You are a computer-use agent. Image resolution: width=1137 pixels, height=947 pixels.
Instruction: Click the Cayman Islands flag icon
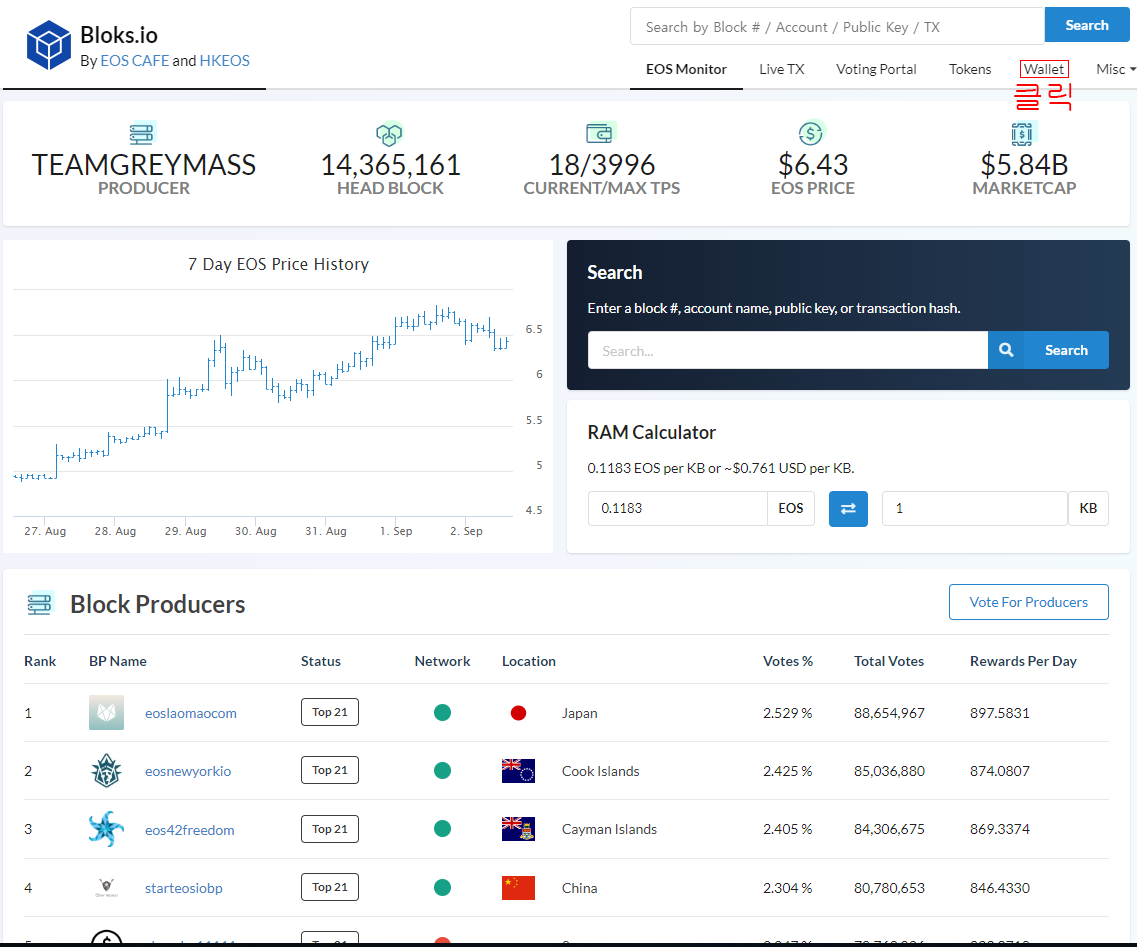pos(518,829)
